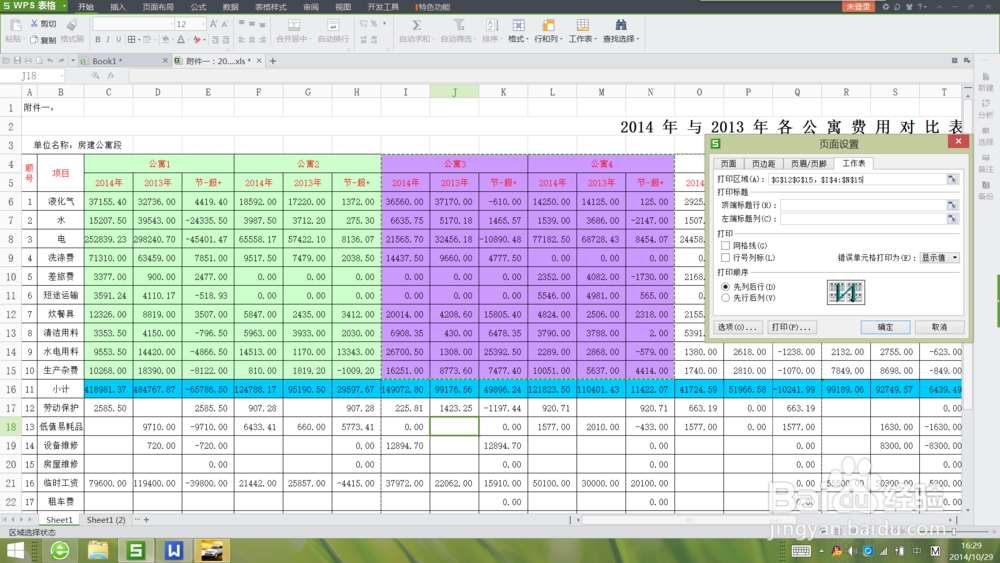
Task: Click the cell name box J18
Action: pos(32,75)
